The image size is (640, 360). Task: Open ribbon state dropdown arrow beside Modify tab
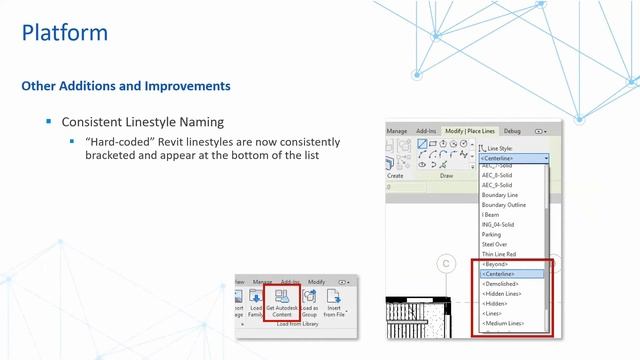point(348,282)
